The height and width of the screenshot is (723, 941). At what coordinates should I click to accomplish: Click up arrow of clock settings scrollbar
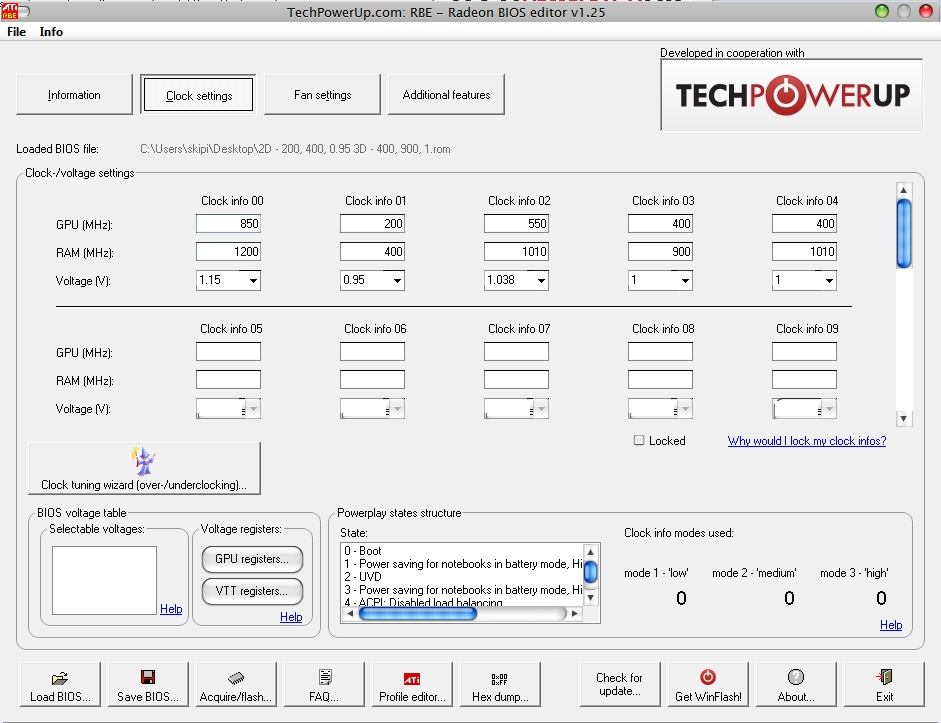pos(904,190)
